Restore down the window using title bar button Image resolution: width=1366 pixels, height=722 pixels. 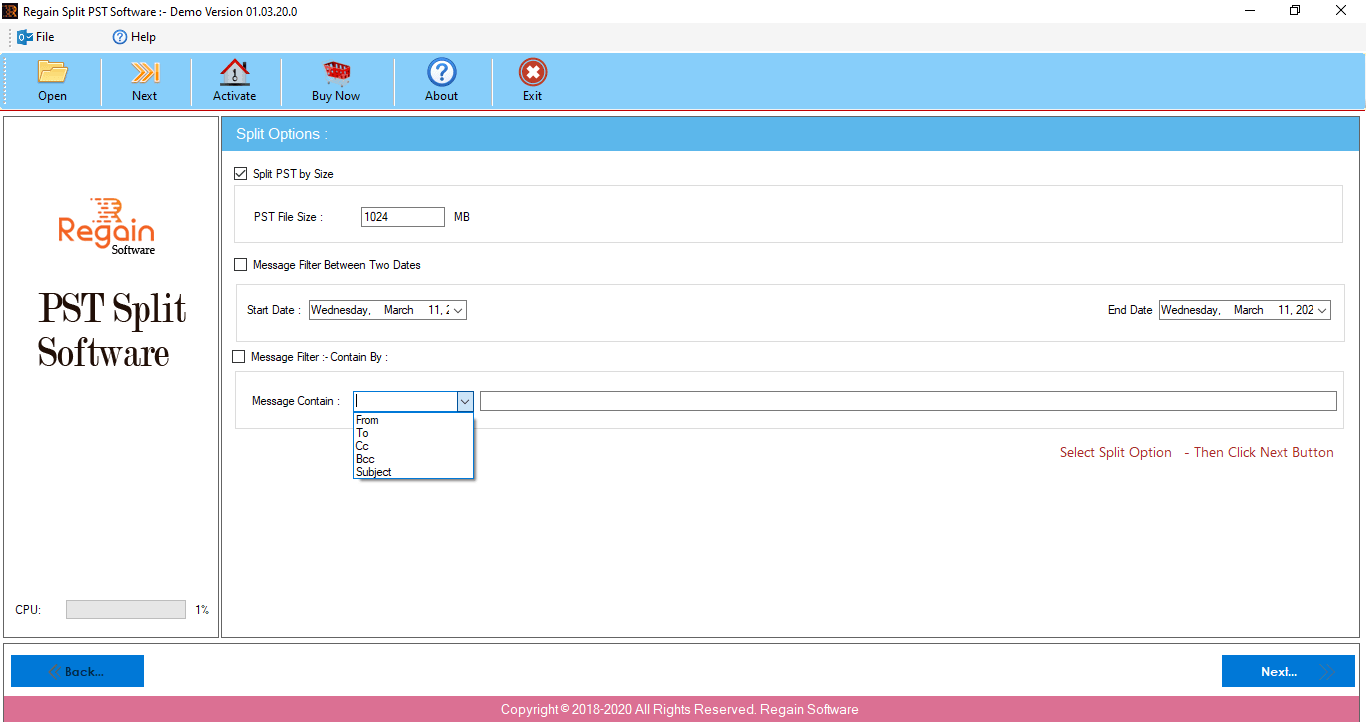[1295, 11]
